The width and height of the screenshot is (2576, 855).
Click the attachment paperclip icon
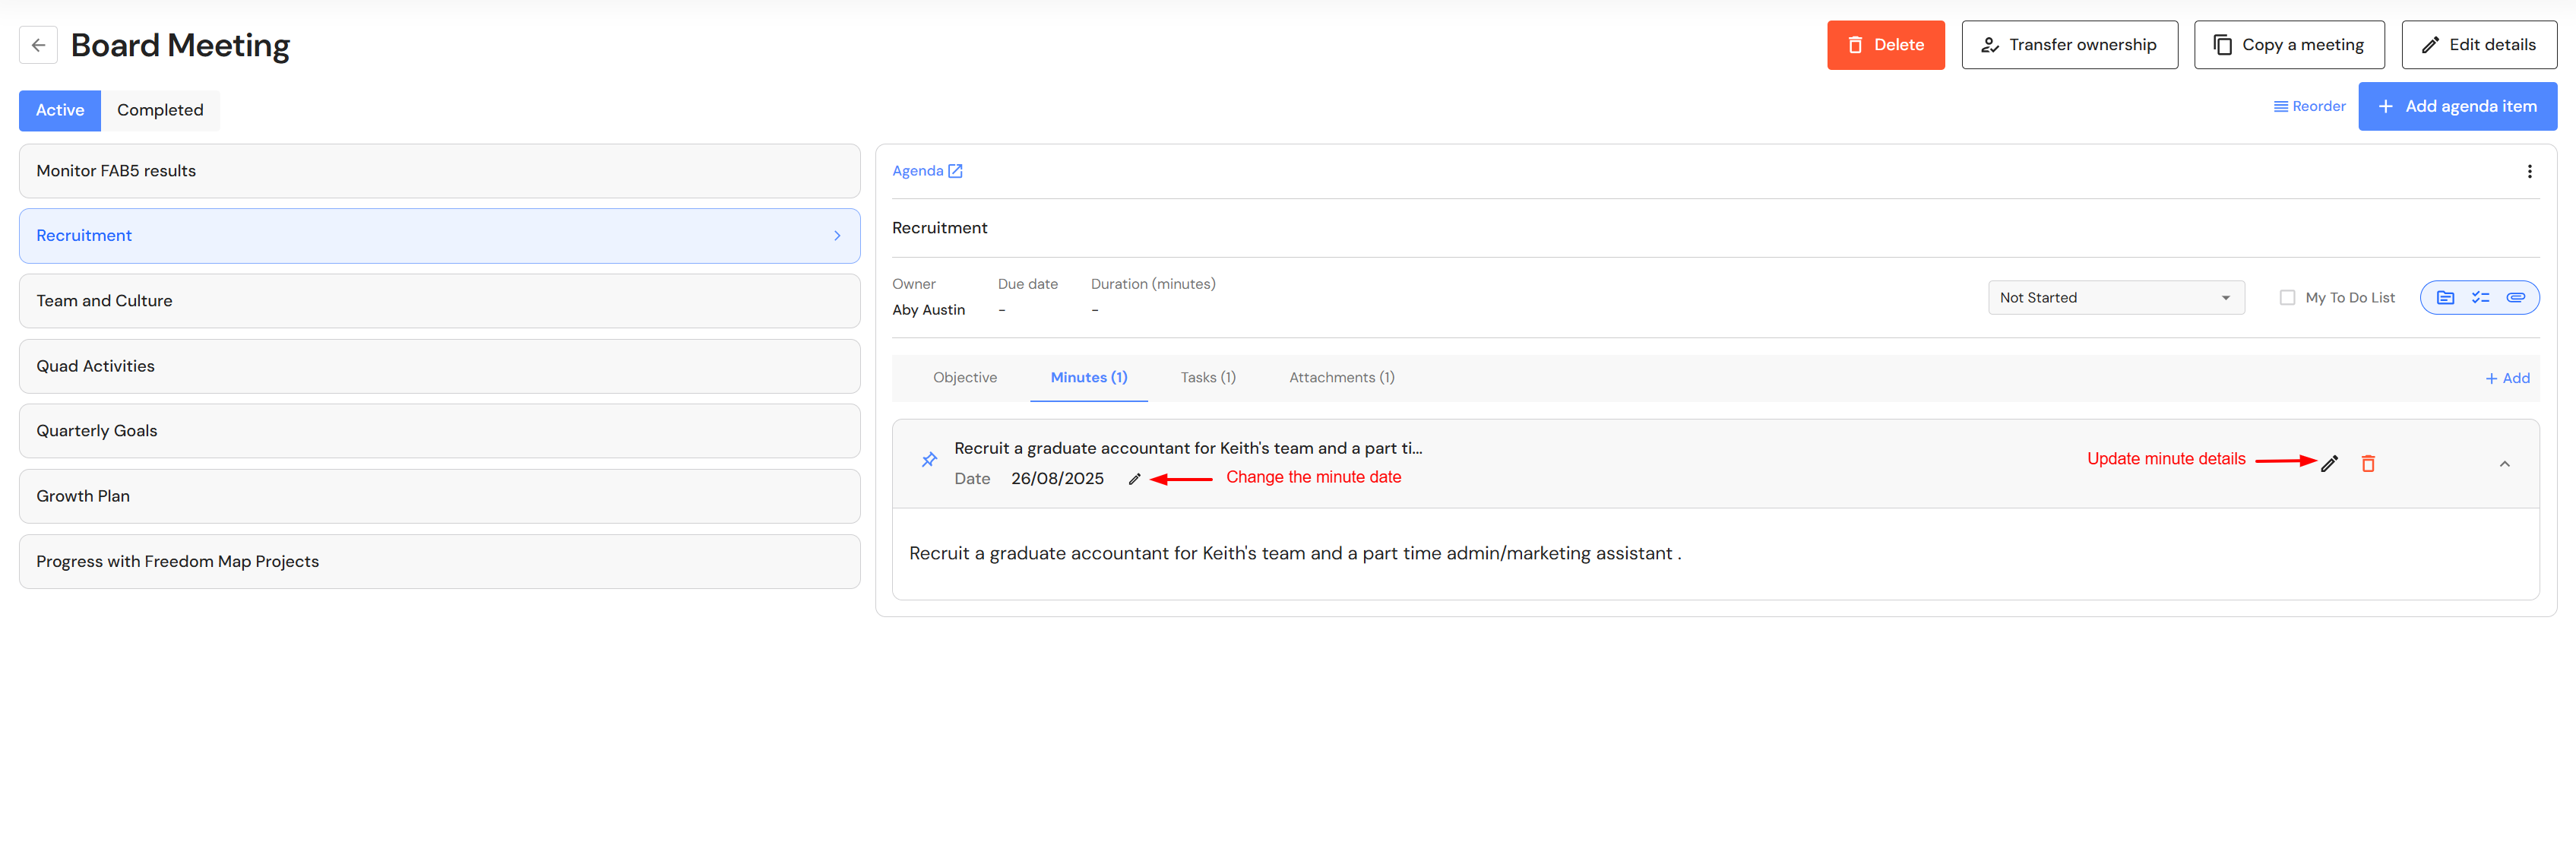pyautogui.click(x=2515, y=298)
